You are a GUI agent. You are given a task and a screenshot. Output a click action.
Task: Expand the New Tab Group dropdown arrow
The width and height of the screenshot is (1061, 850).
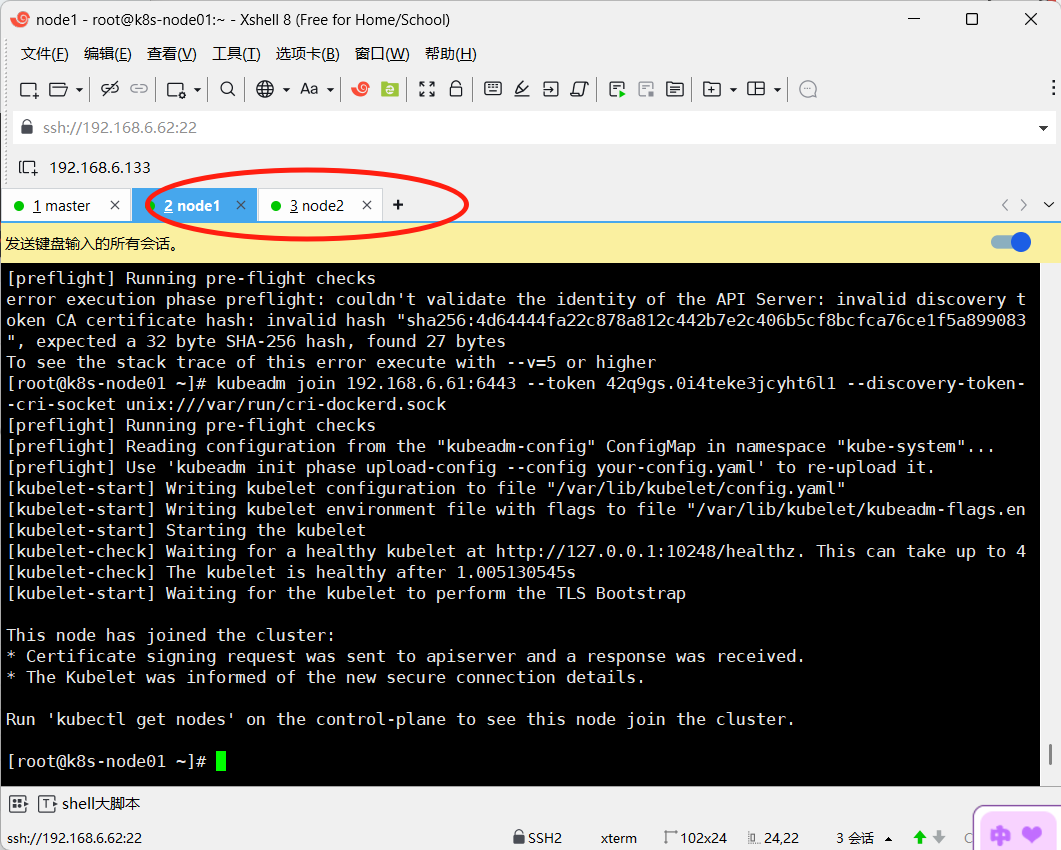[733, 89]
